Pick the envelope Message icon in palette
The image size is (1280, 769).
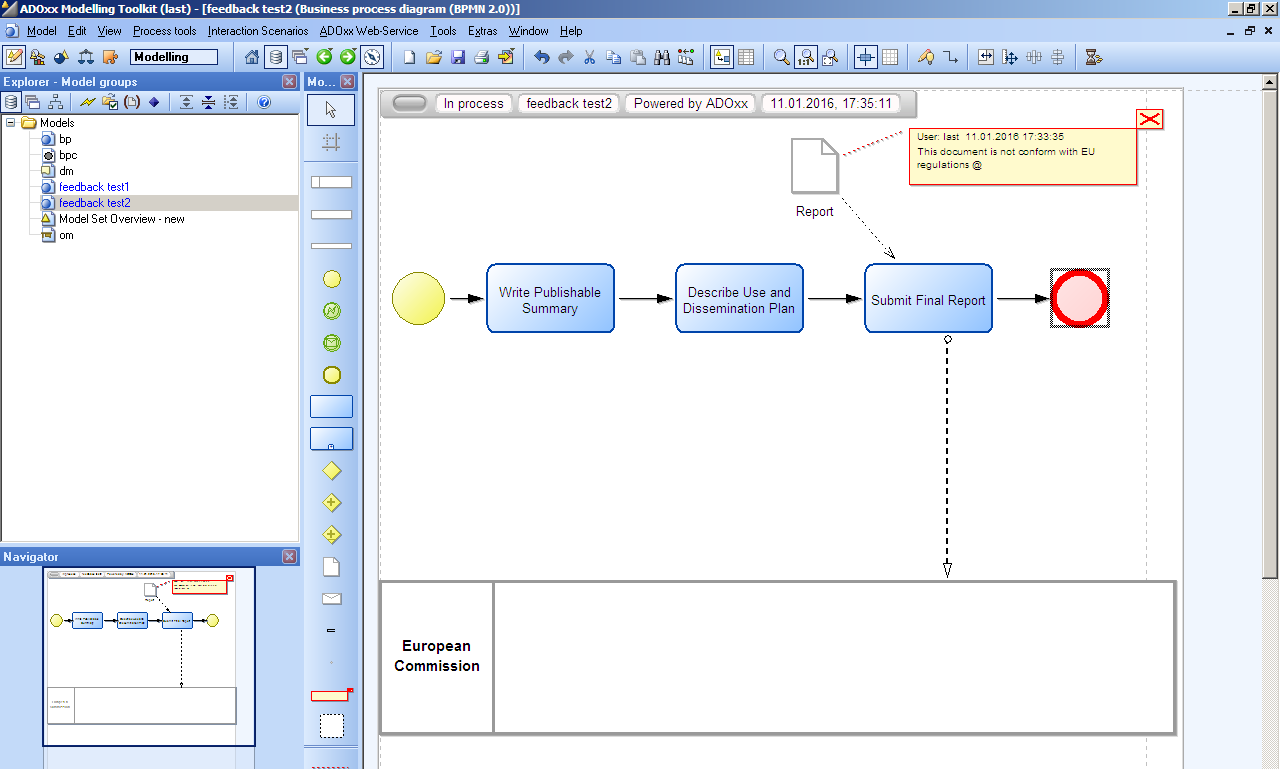(331, 599)
